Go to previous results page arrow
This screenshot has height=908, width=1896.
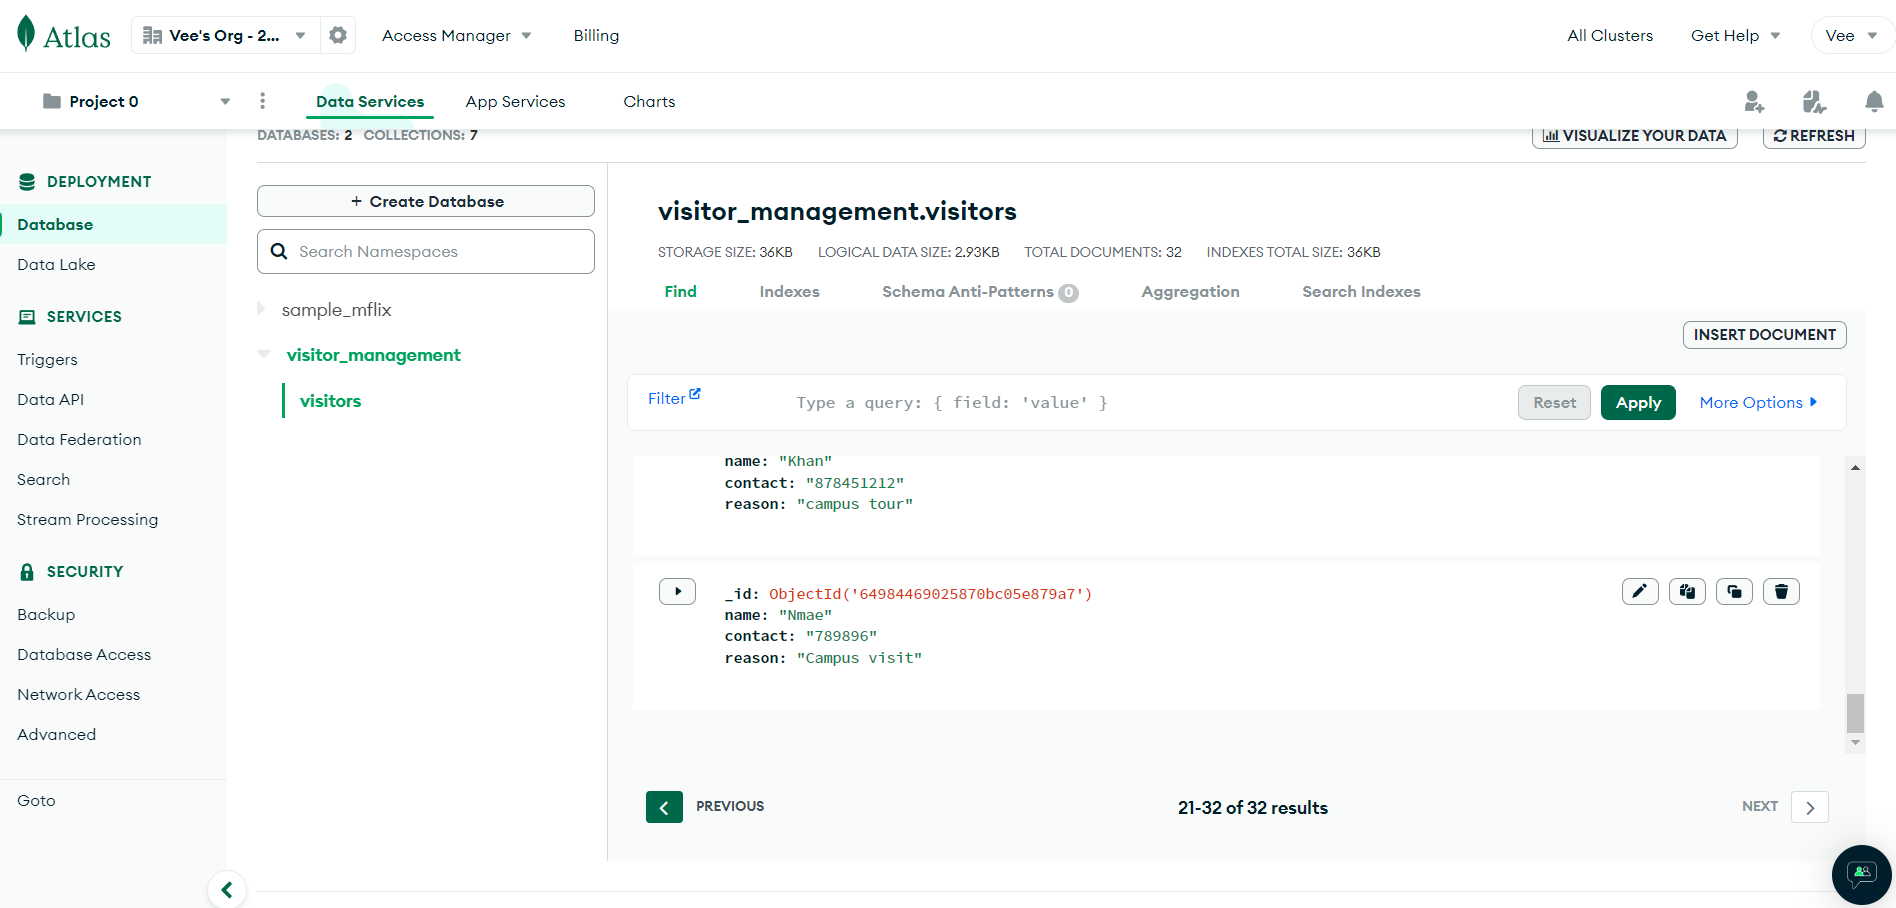(x=664, y=807)
